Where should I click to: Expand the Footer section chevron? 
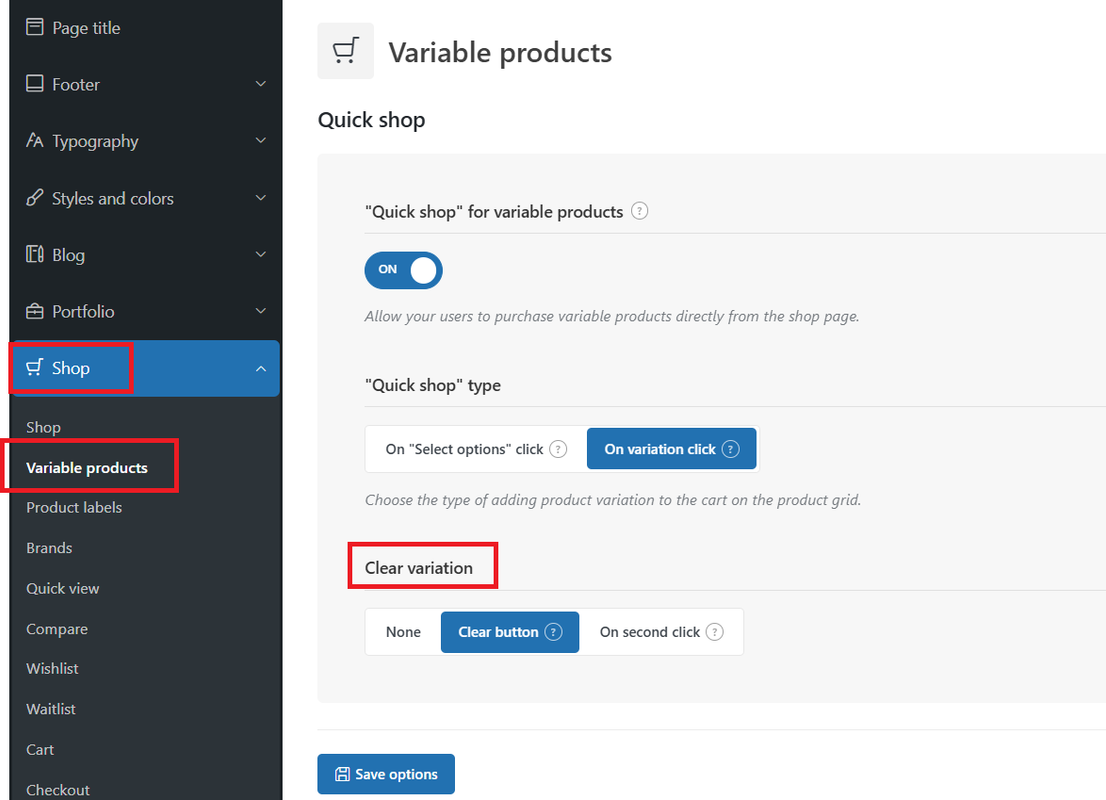[261, 84]
